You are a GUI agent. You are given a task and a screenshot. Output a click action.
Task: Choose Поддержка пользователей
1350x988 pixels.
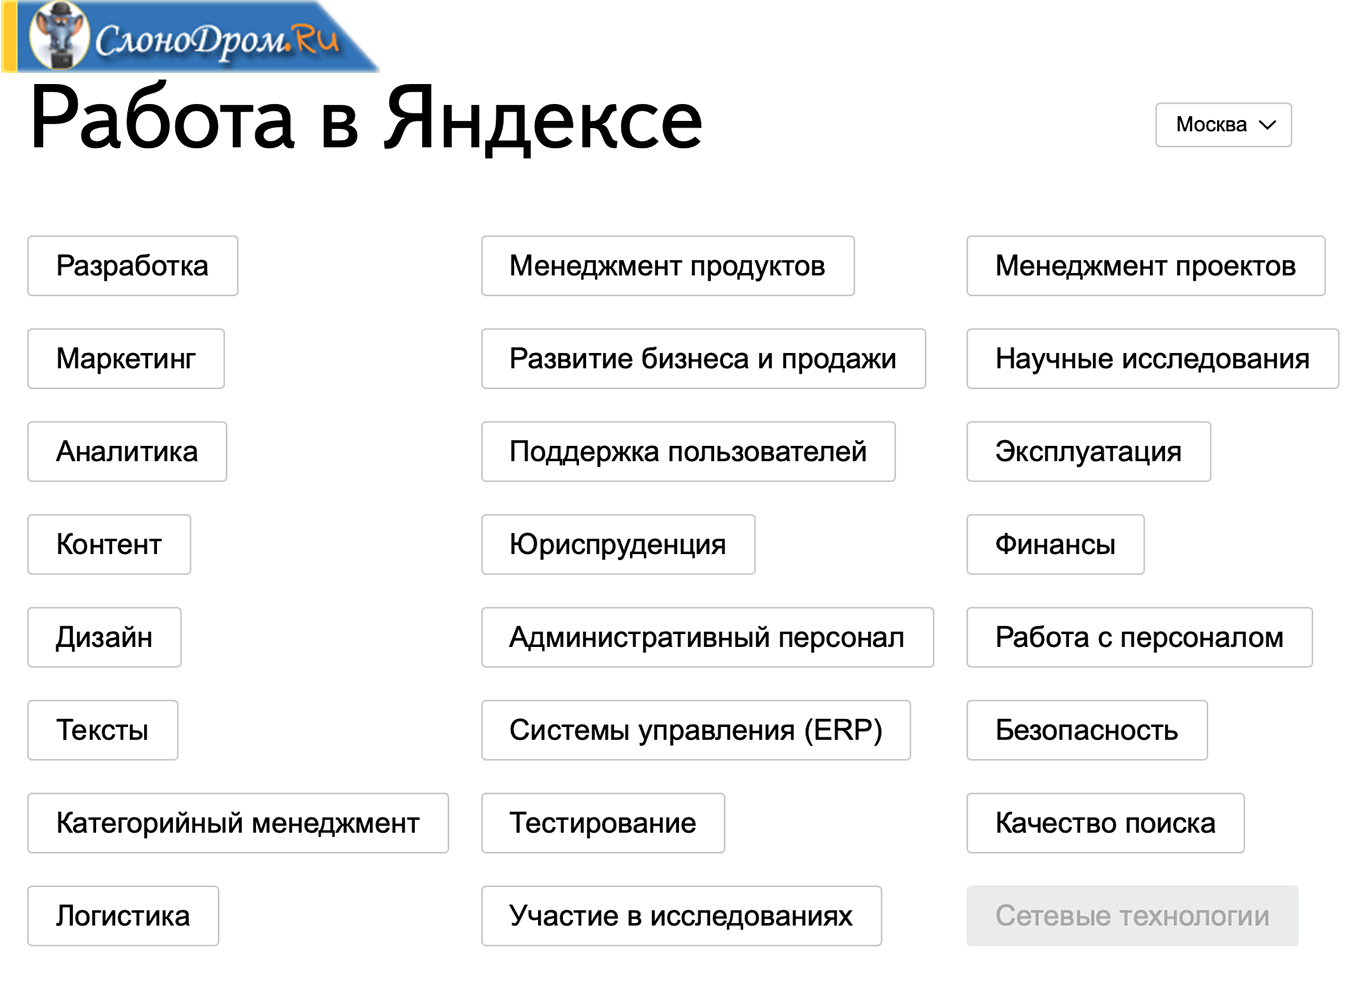(x=688, y=452)
